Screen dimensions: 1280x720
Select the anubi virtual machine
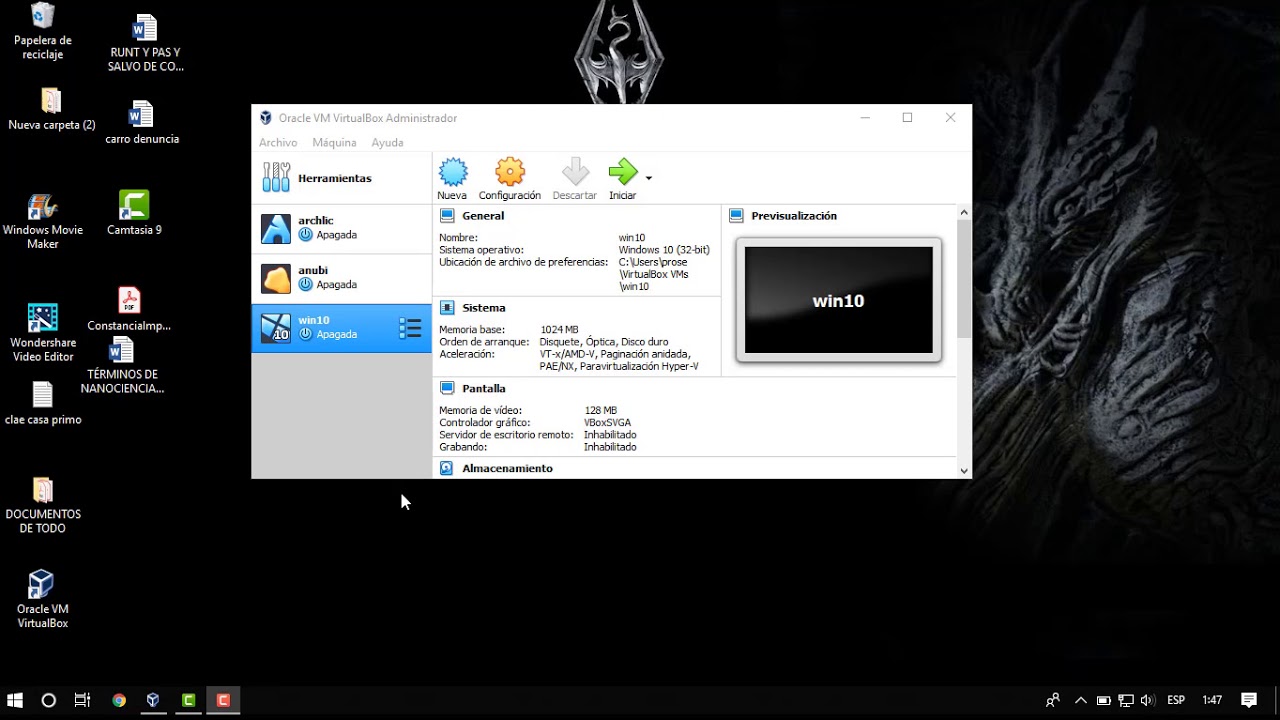pyautogui.click(x=342, y=278)
